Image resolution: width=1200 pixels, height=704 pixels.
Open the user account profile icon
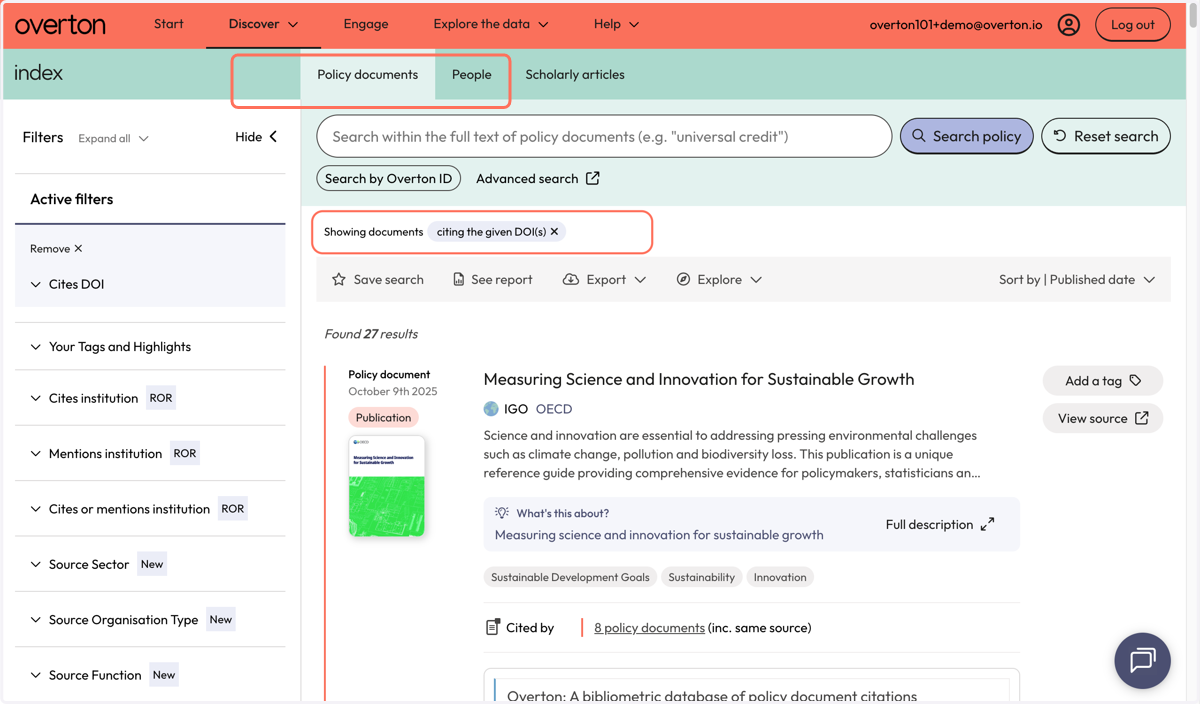click(1068, 25)
